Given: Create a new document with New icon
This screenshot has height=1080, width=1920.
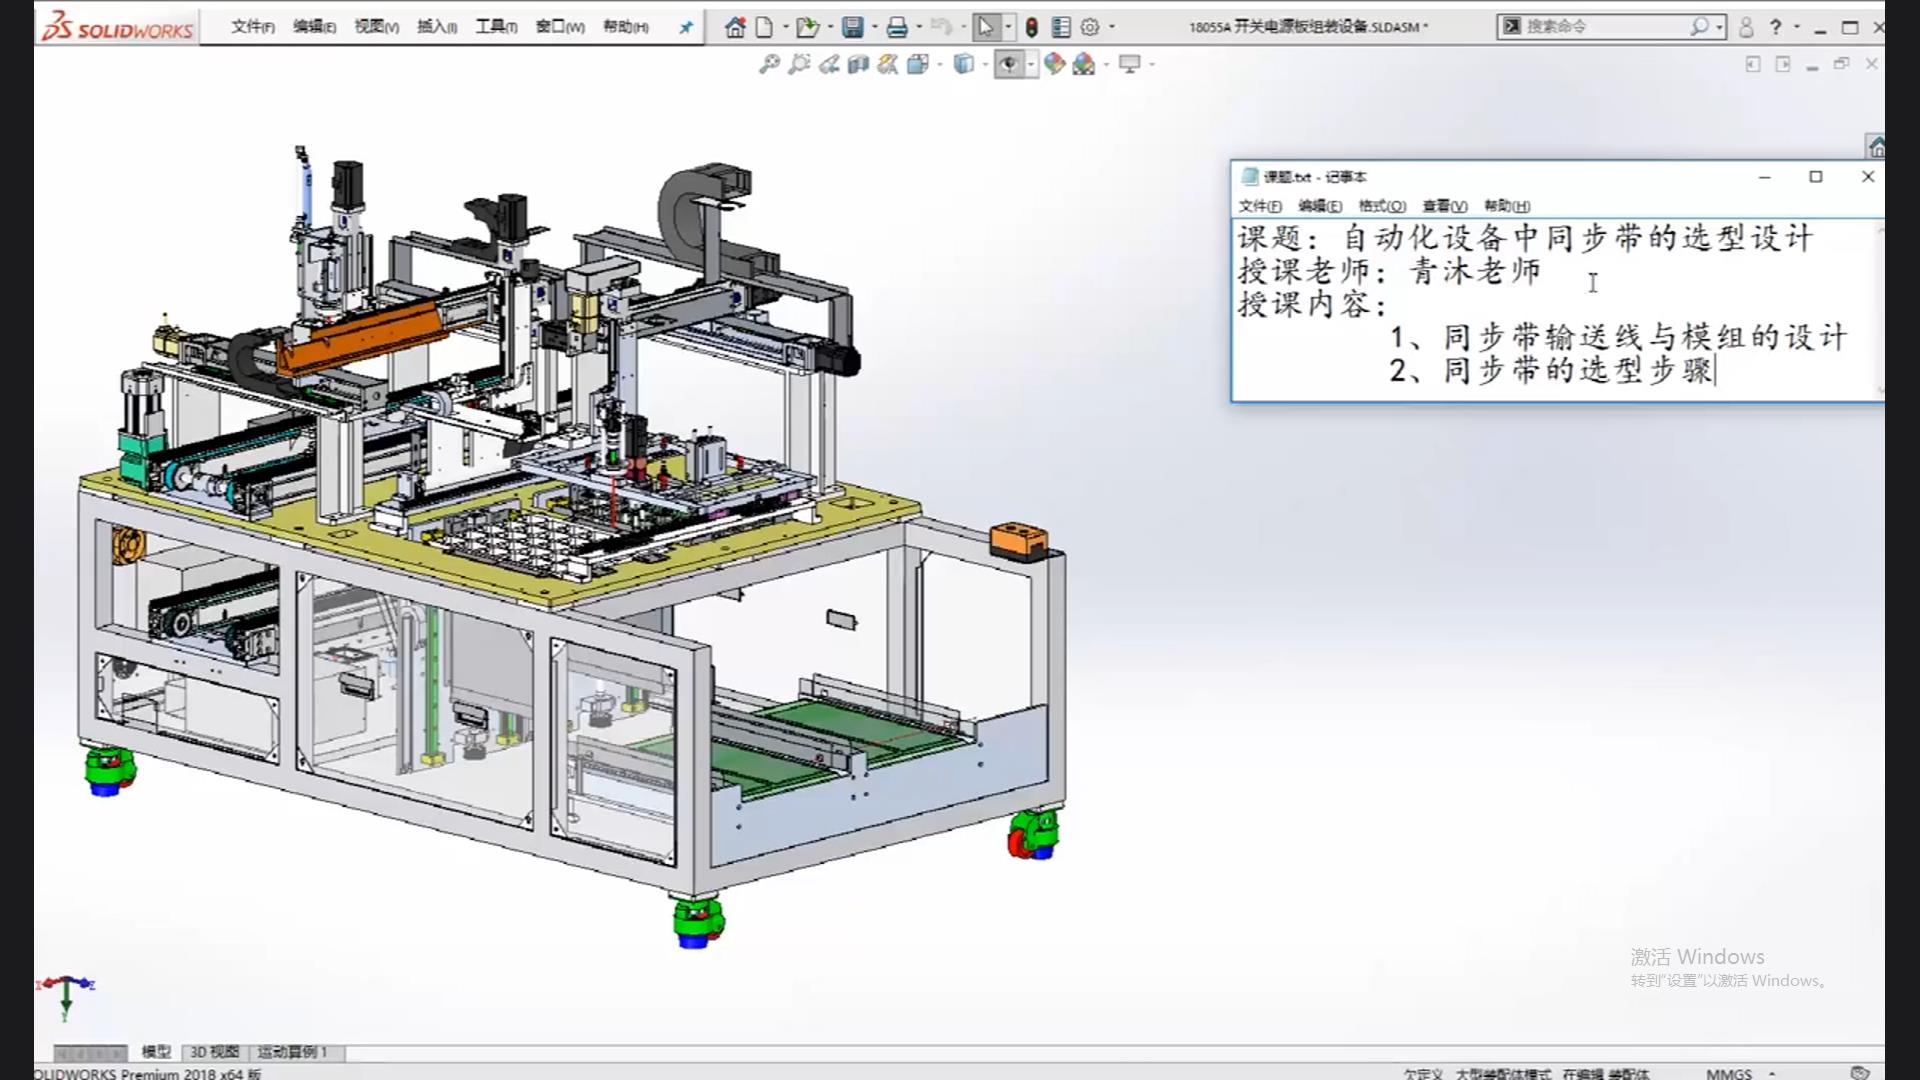Looking at the screenshot, I should click(x=764, y=27).
